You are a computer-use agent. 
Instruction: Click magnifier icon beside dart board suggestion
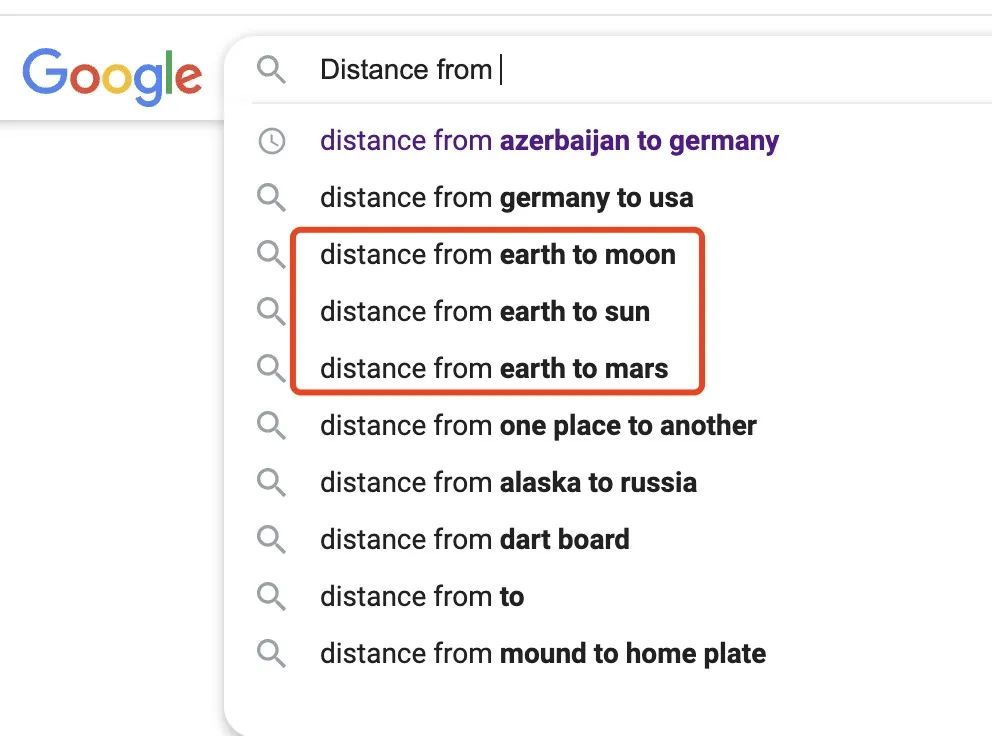(271, 540)
